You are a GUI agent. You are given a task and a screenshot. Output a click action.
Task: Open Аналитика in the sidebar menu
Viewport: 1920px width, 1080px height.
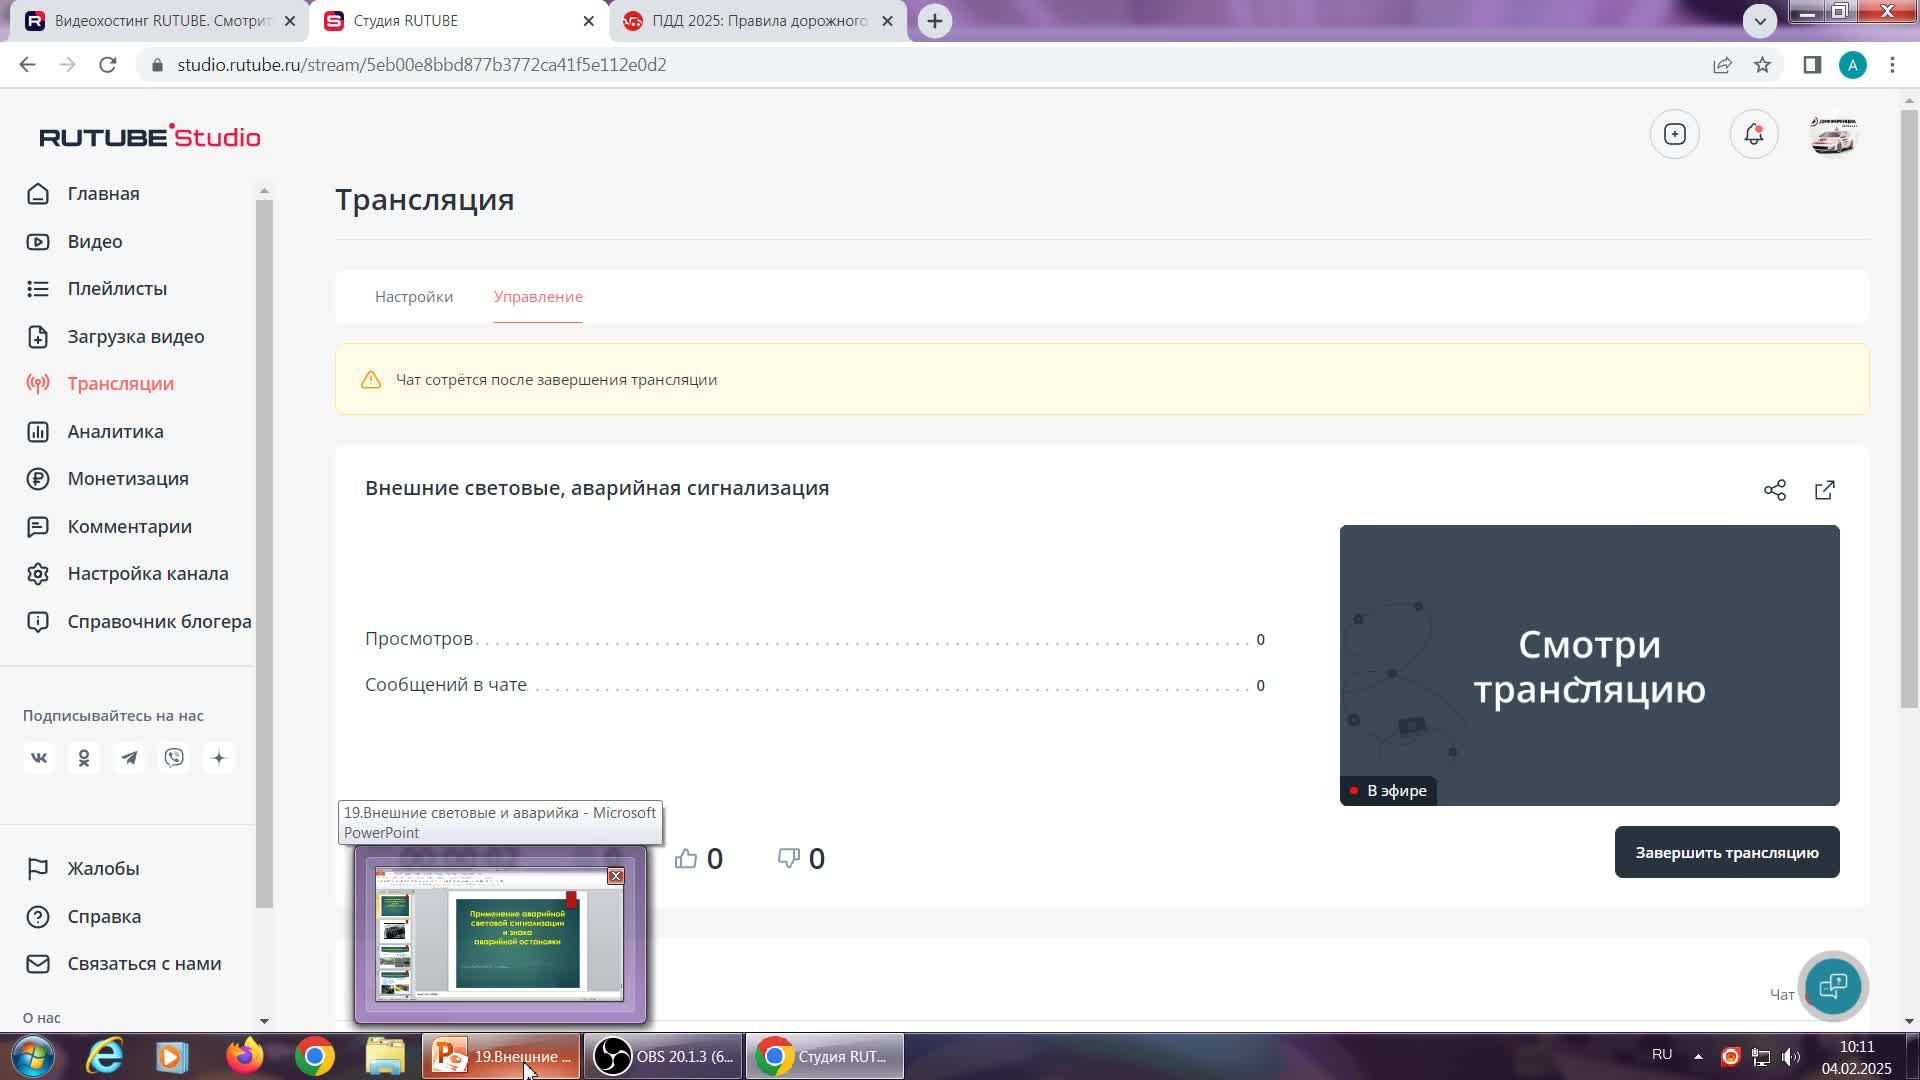(x=115, y=432)
